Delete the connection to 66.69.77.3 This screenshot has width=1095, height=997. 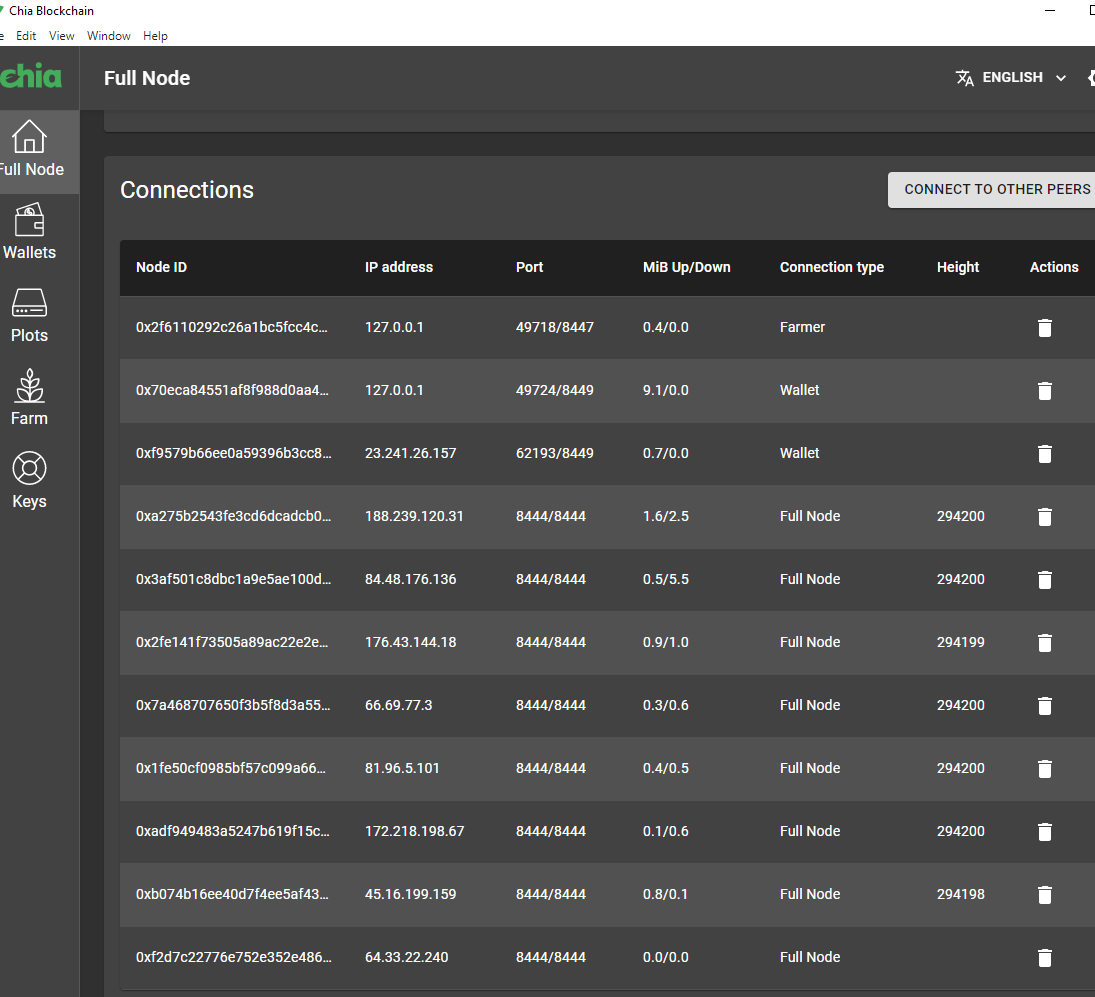pyautogui.click(x=1045, y=706)
